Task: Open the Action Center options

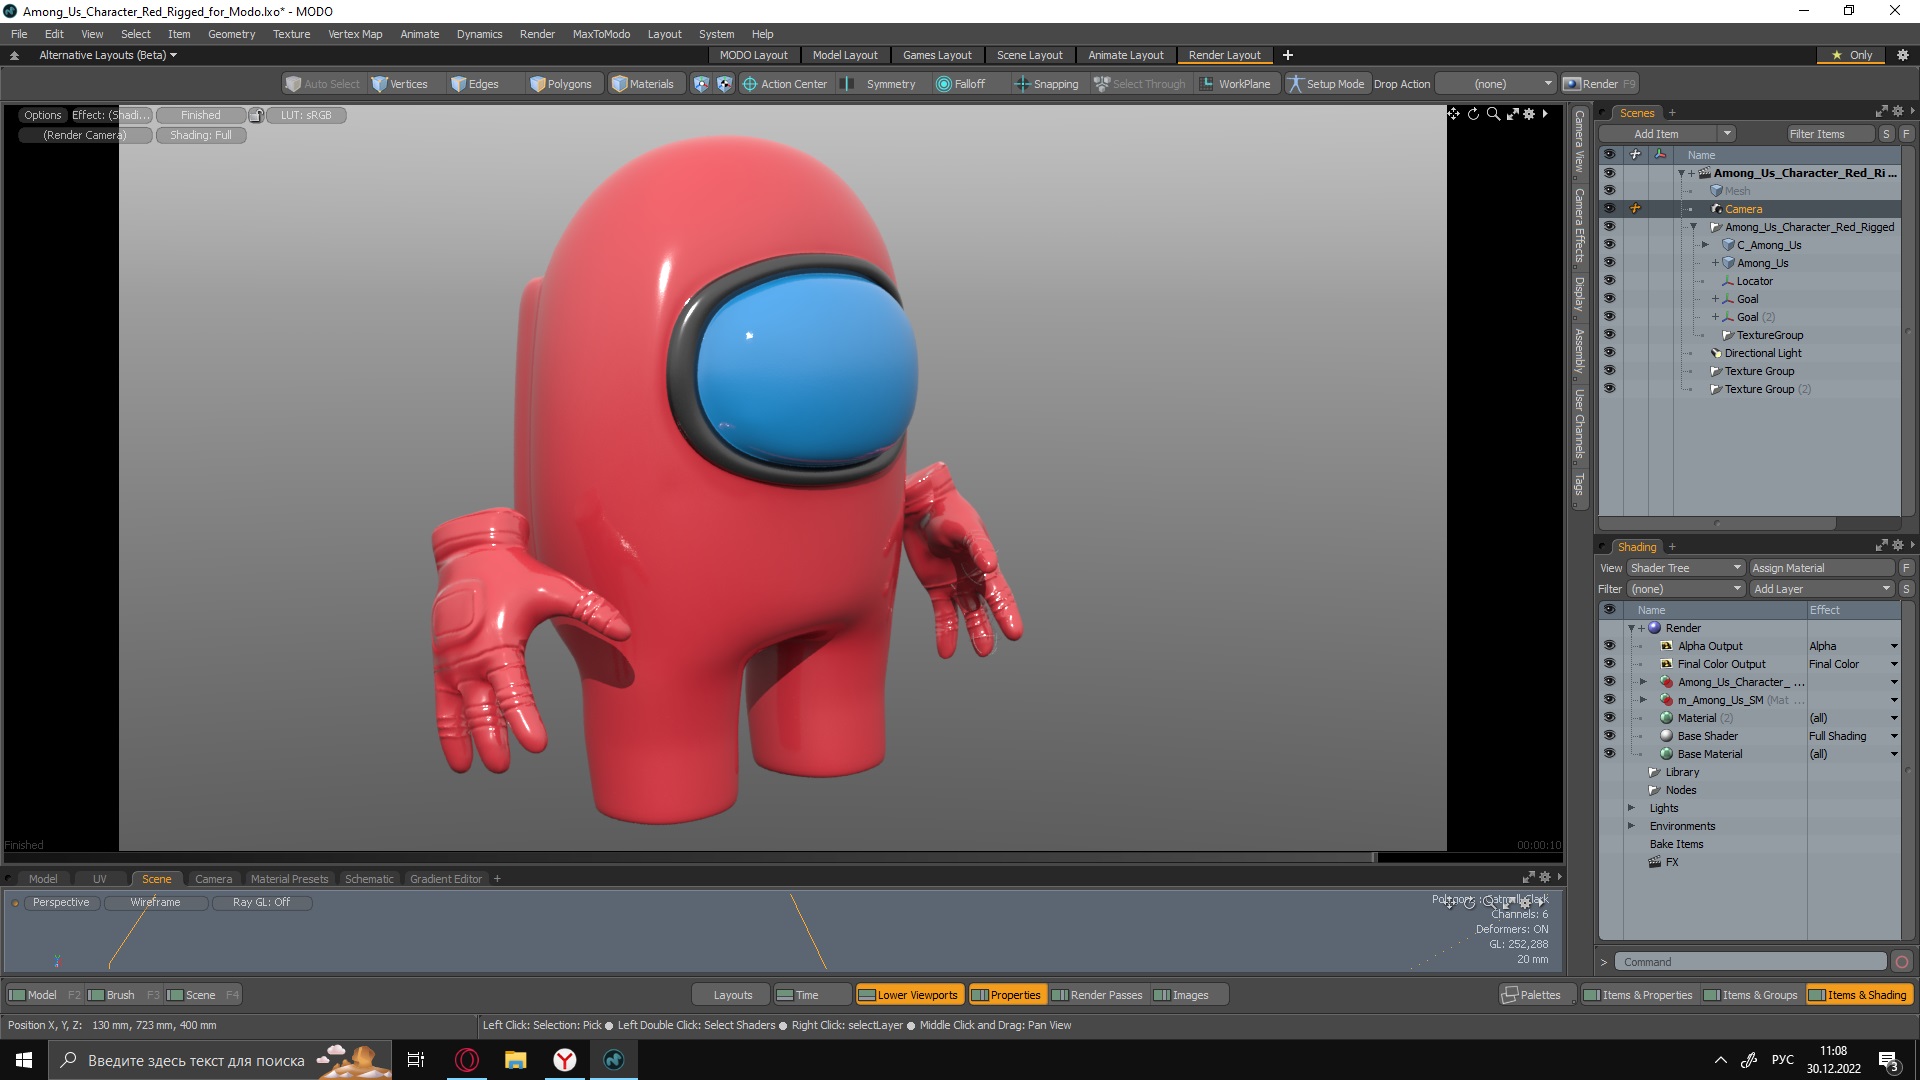Action: [785, 84]
